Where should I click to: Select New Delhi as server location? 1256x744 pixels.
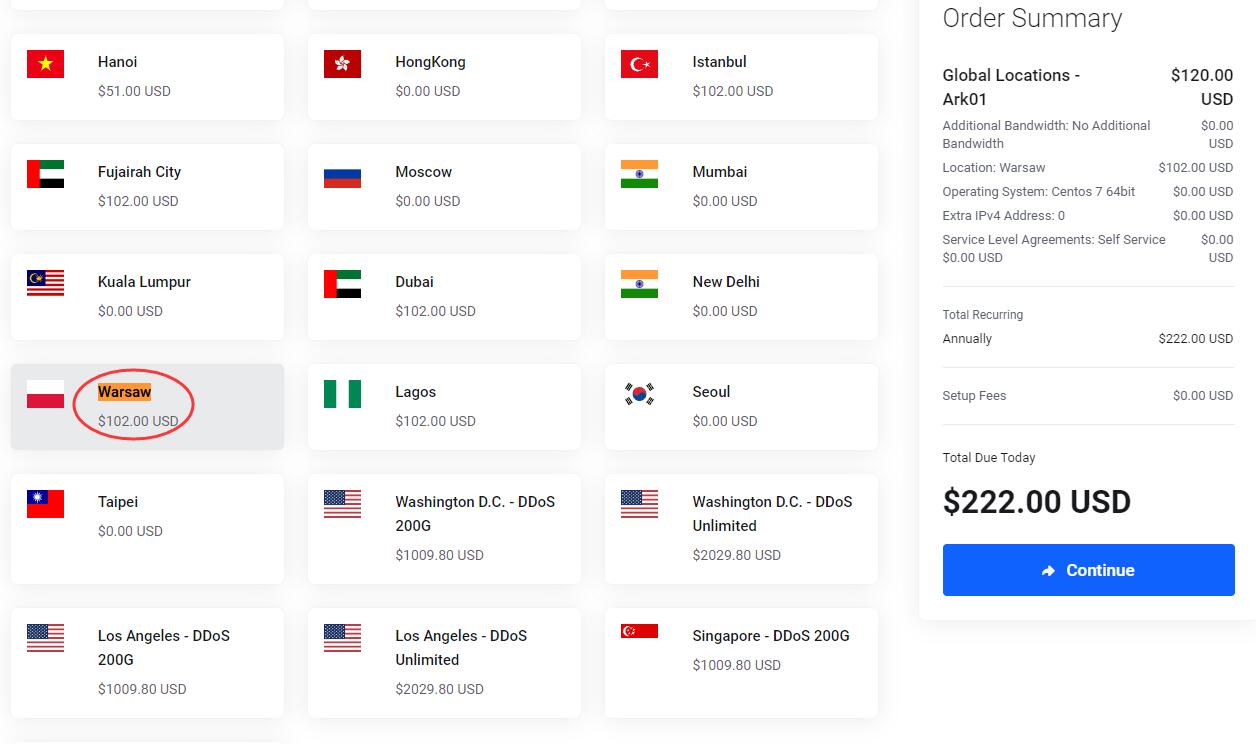741,296
